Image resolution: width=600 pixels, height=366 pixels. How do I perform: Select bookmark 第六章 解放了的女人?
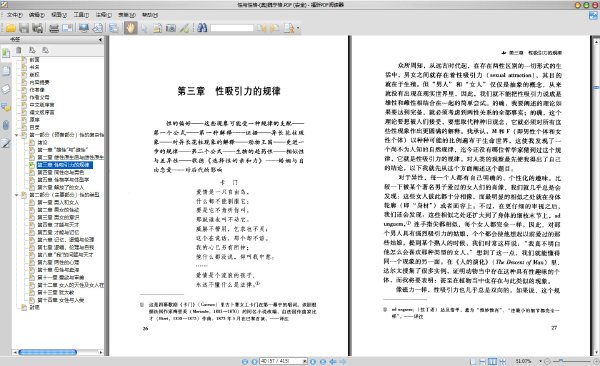(x=60, y=187)
